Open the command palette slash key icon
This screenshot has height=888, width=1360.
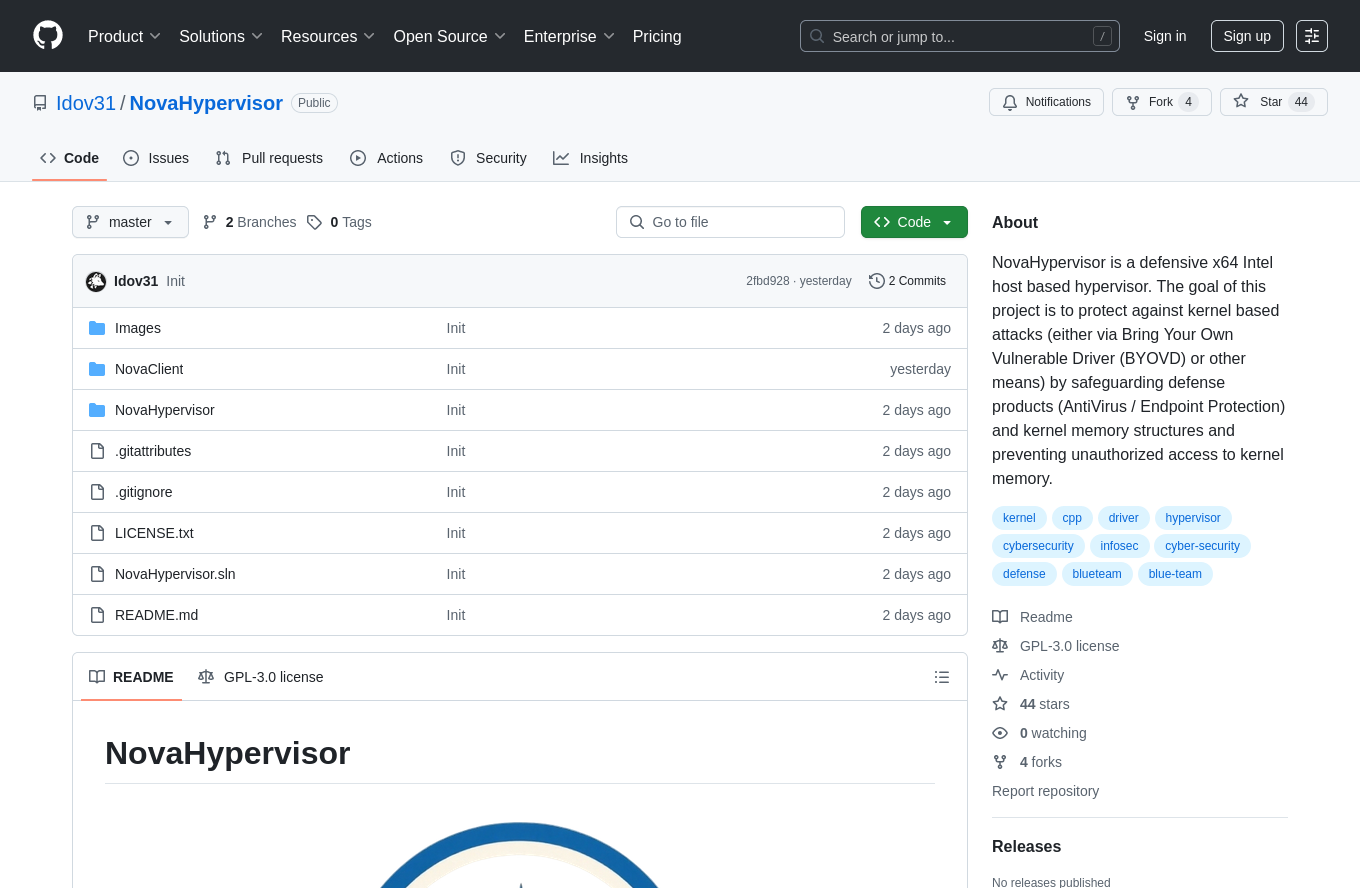pos(1102,36)
